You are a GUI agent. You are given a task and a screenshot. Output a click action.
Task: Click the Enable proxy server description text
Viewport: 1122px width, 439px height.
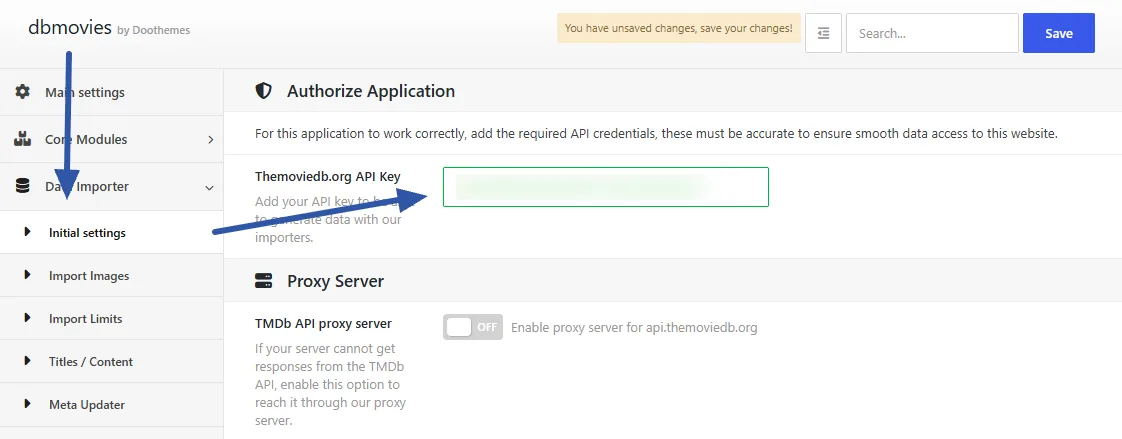point(634,327)
